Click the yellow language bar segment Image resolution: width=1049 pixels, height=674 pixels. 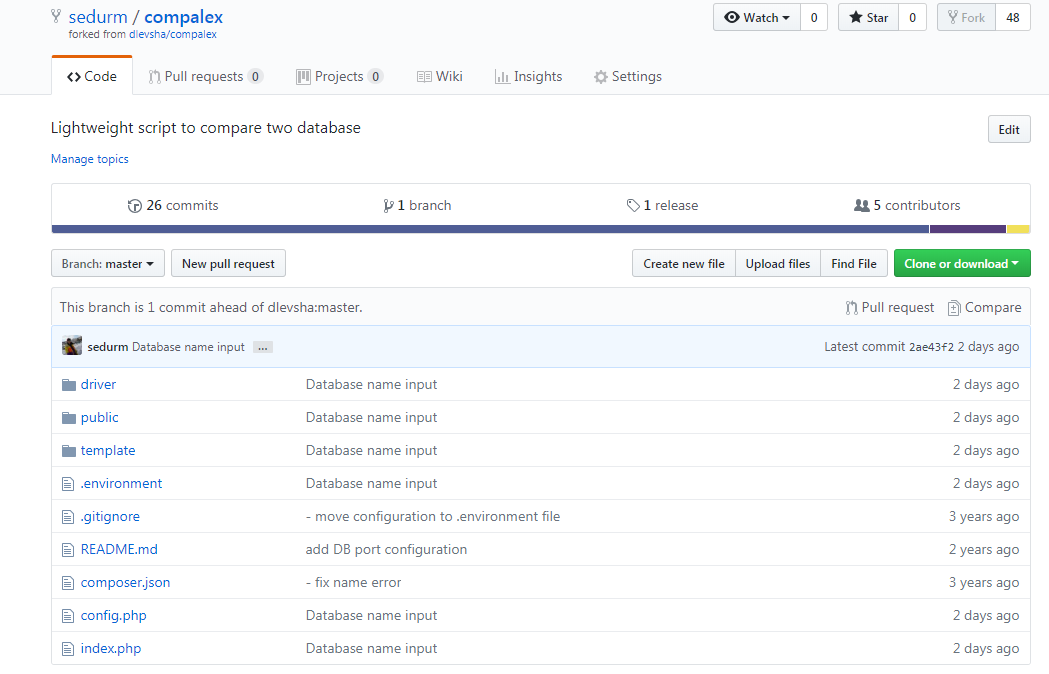(1018, 230)
